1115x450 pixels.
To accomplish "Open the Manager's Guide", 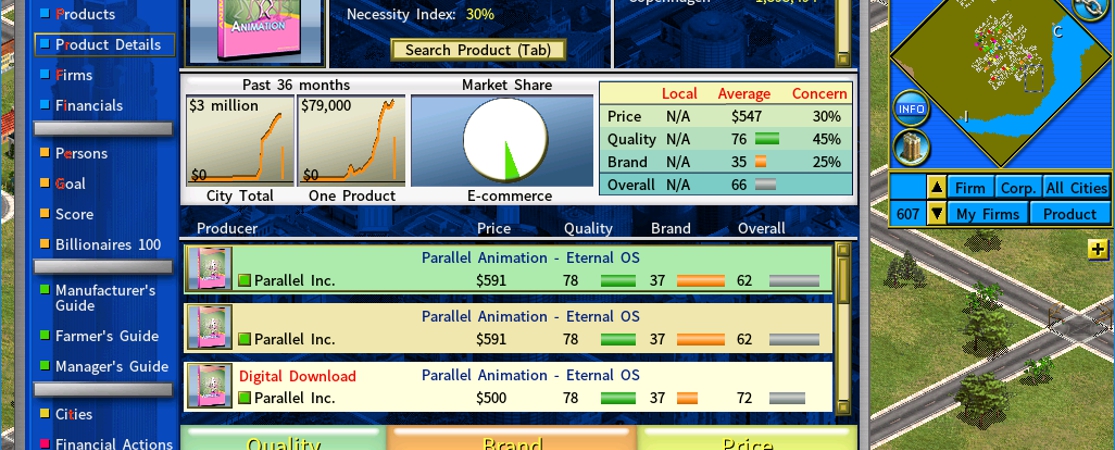I will [112, 366].
